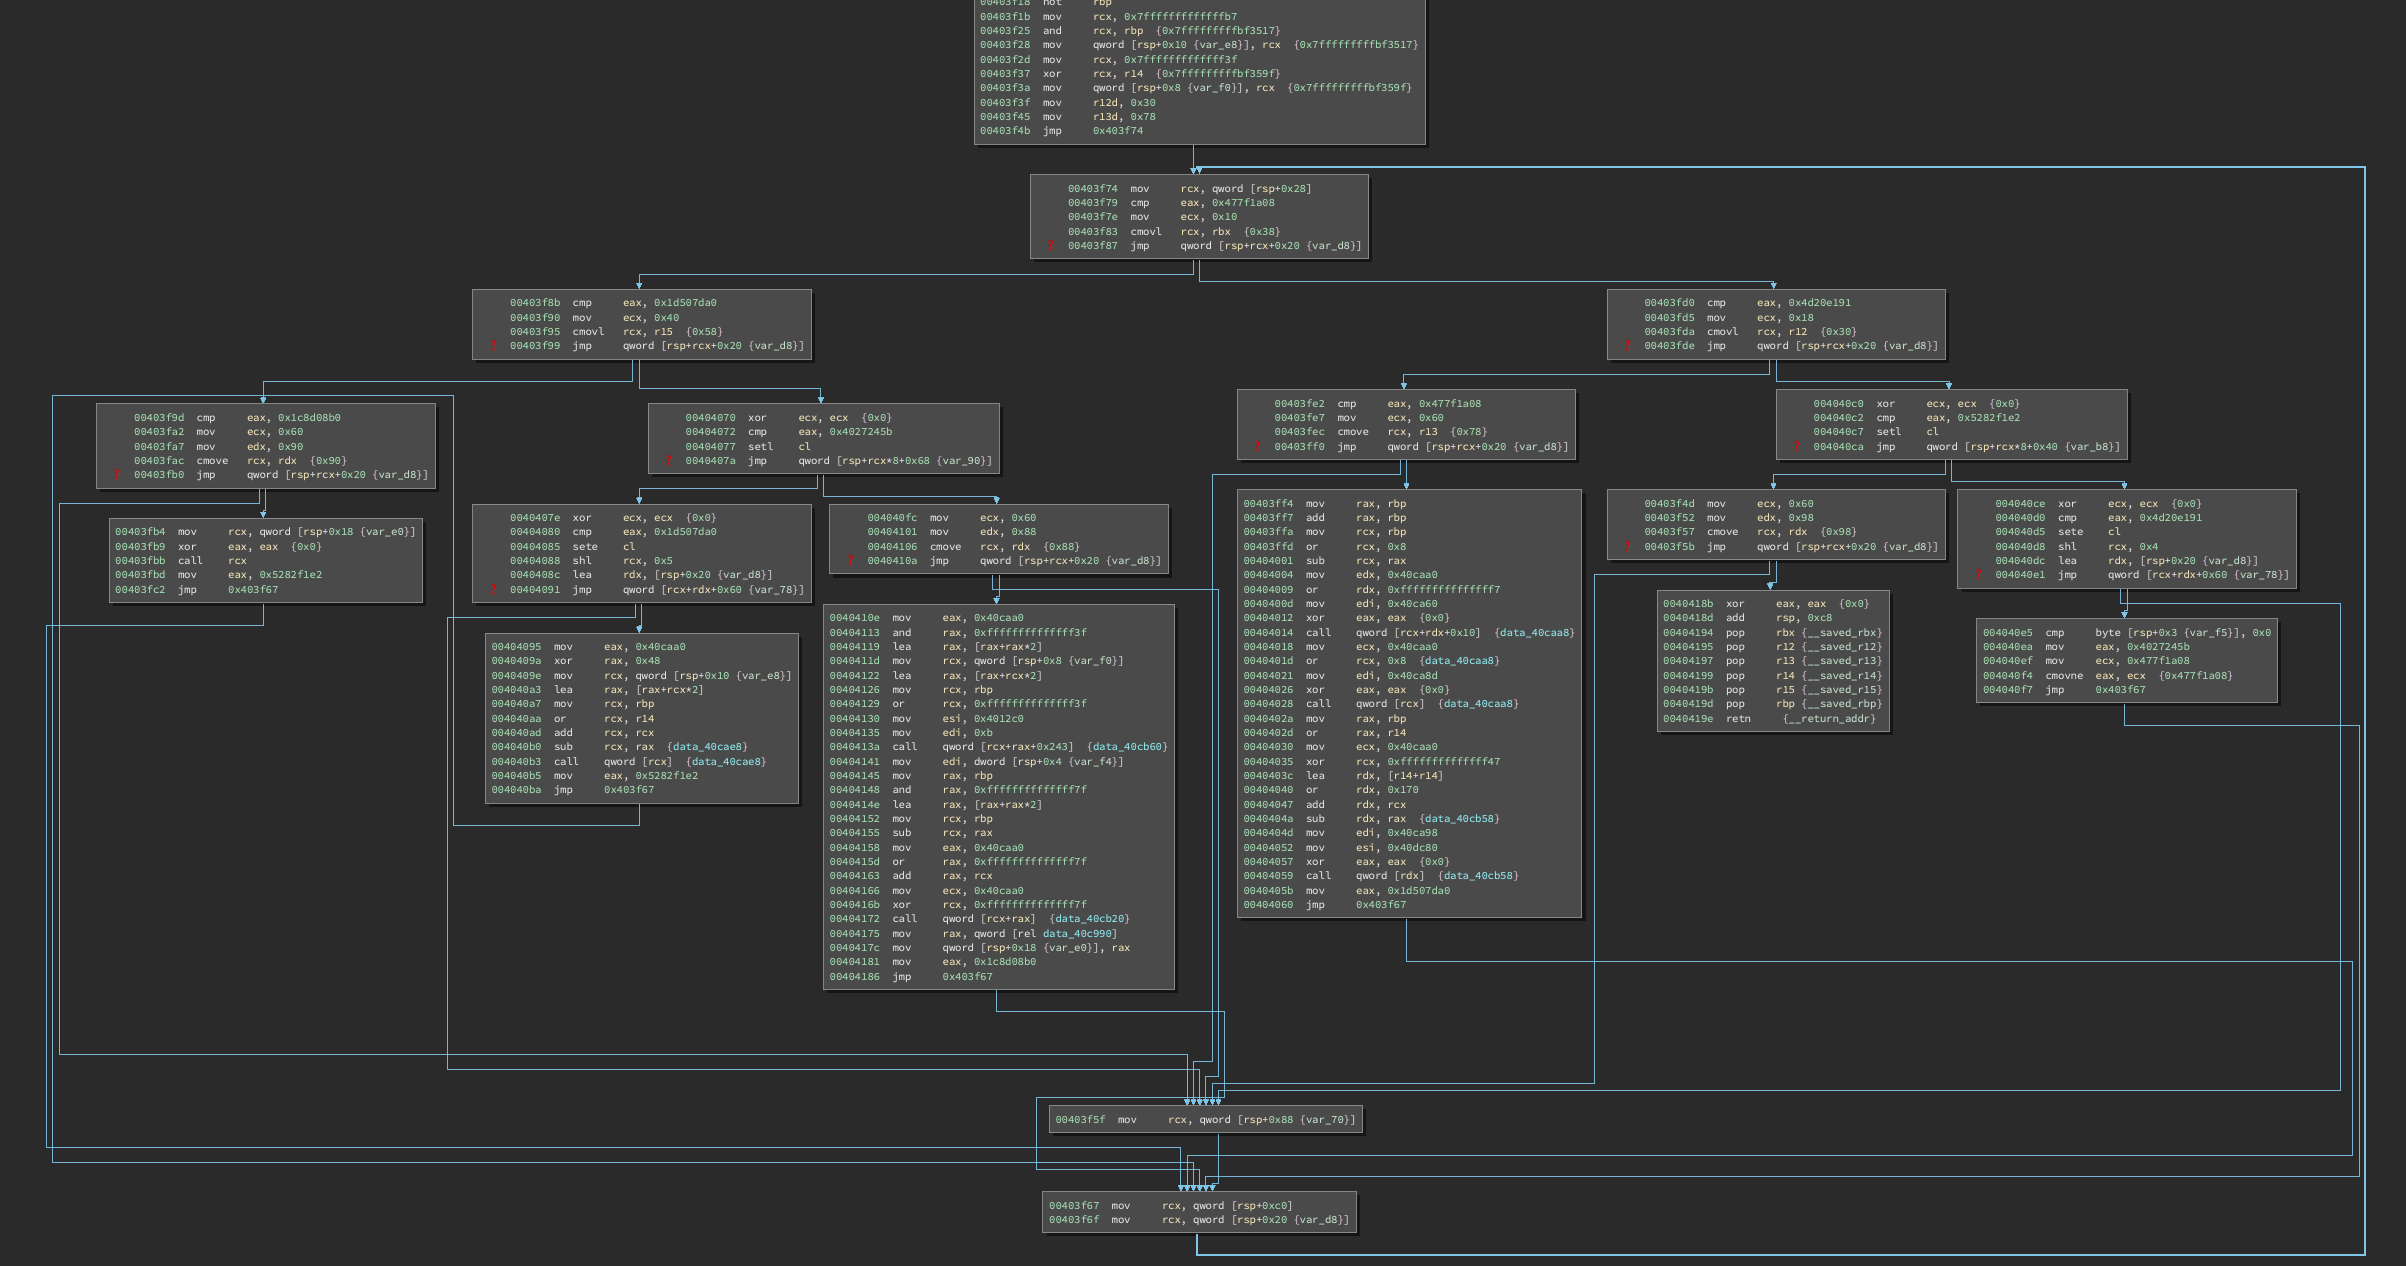Select call rcx instruction at 00403fbb
Viewport: 2406px width, 1266px height.
pyautogui.click(x=190, y=561)
